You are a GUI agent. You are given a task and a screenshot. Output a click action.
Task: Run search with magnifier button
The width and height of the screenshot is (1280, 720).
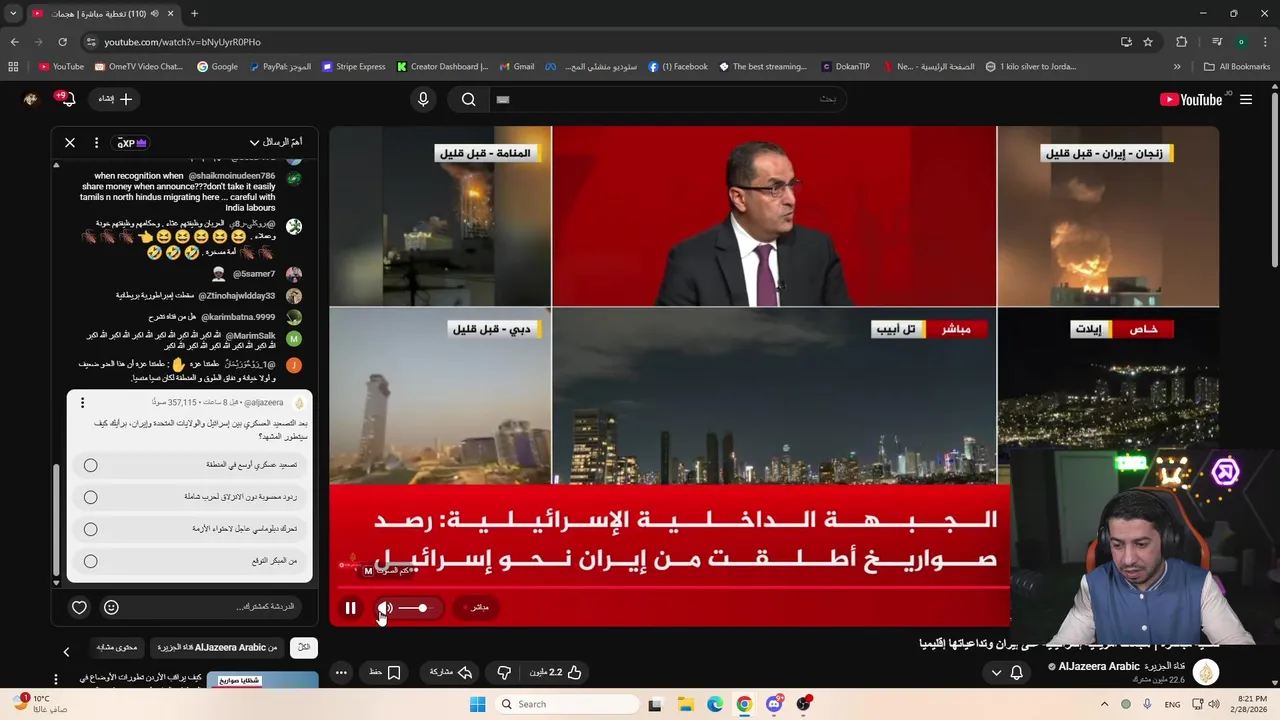point(468,99)
